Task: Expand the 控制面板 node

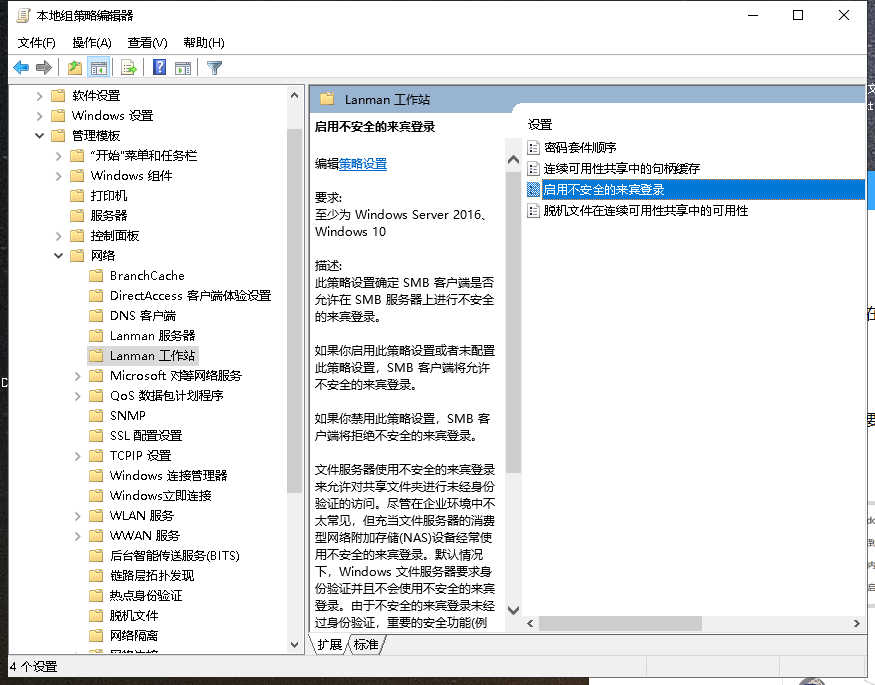Action: [x=59, y=236]
